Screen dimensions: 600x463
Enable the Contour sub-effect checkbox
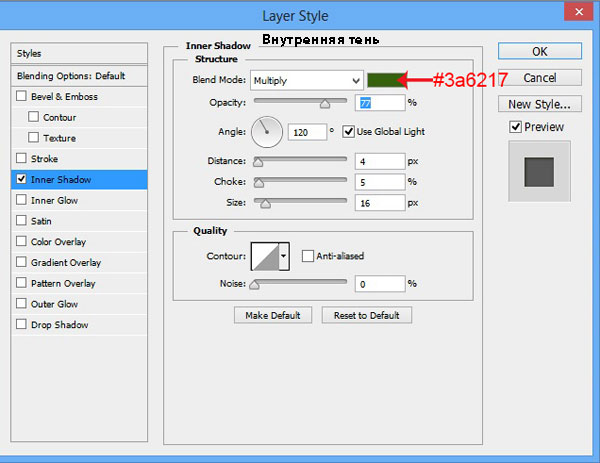34,116
